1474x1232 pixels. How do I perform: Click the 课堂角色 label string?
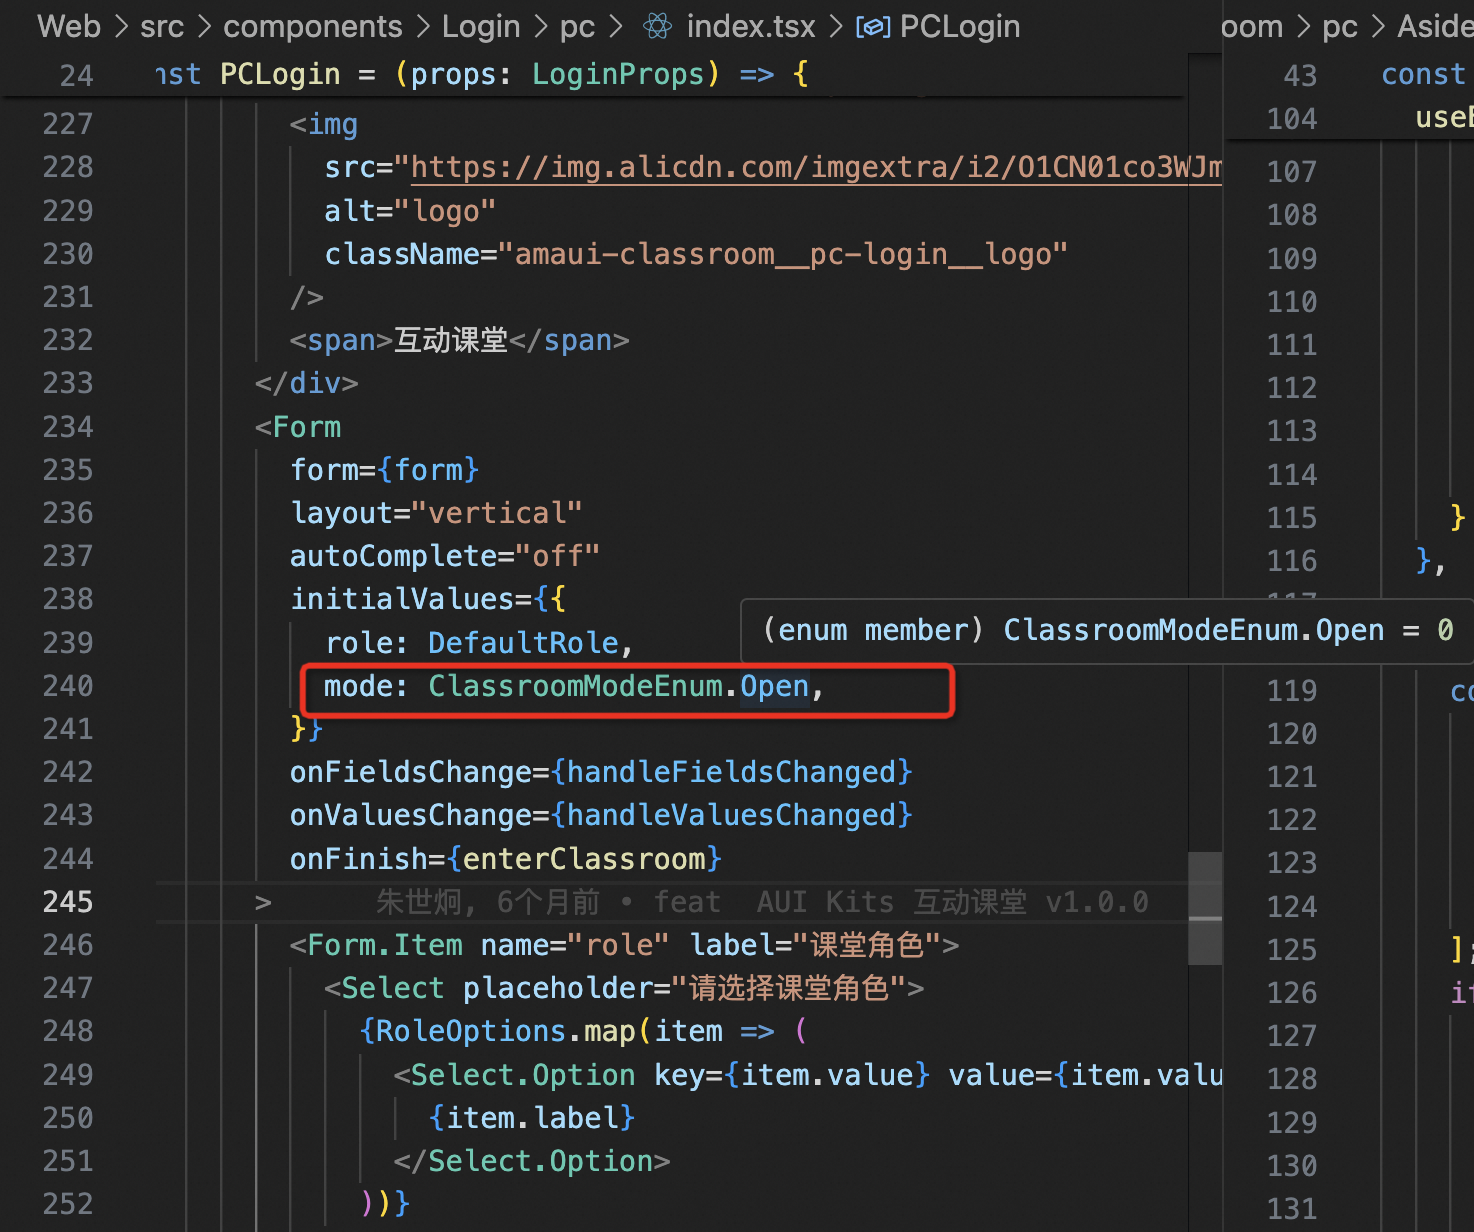click(x=867, y=945)
